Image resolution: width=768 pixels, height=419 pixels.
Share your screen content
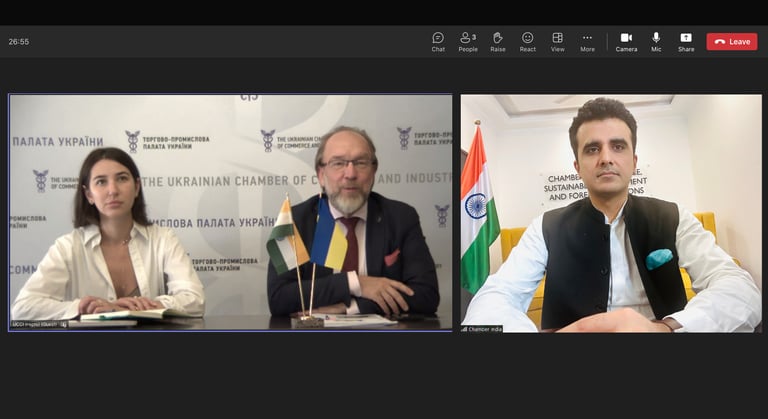click(686, 42)
